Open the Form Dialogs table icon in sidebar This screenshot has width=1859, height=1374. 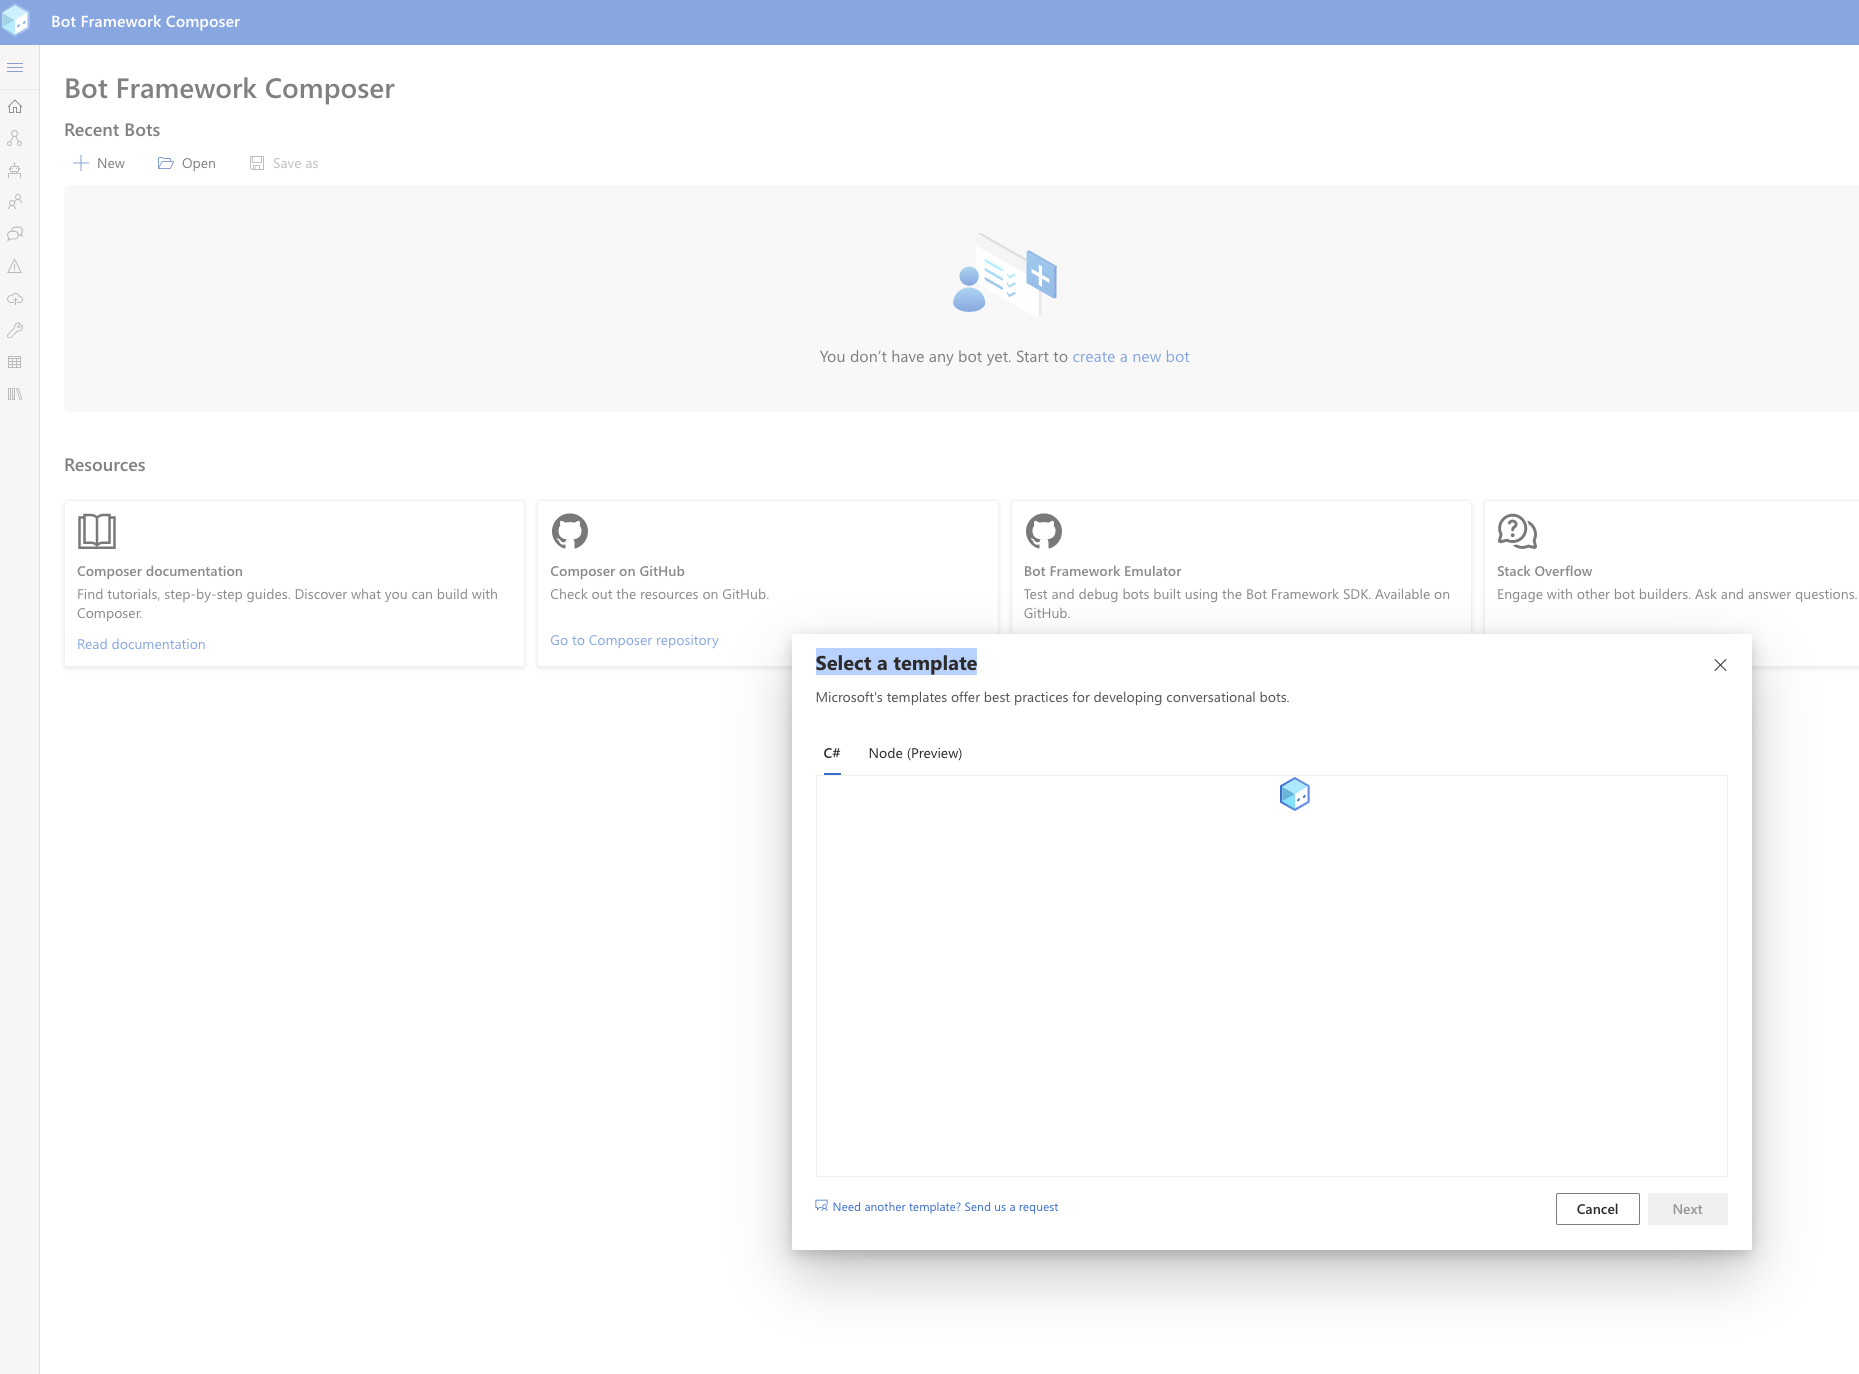point(15,362)
